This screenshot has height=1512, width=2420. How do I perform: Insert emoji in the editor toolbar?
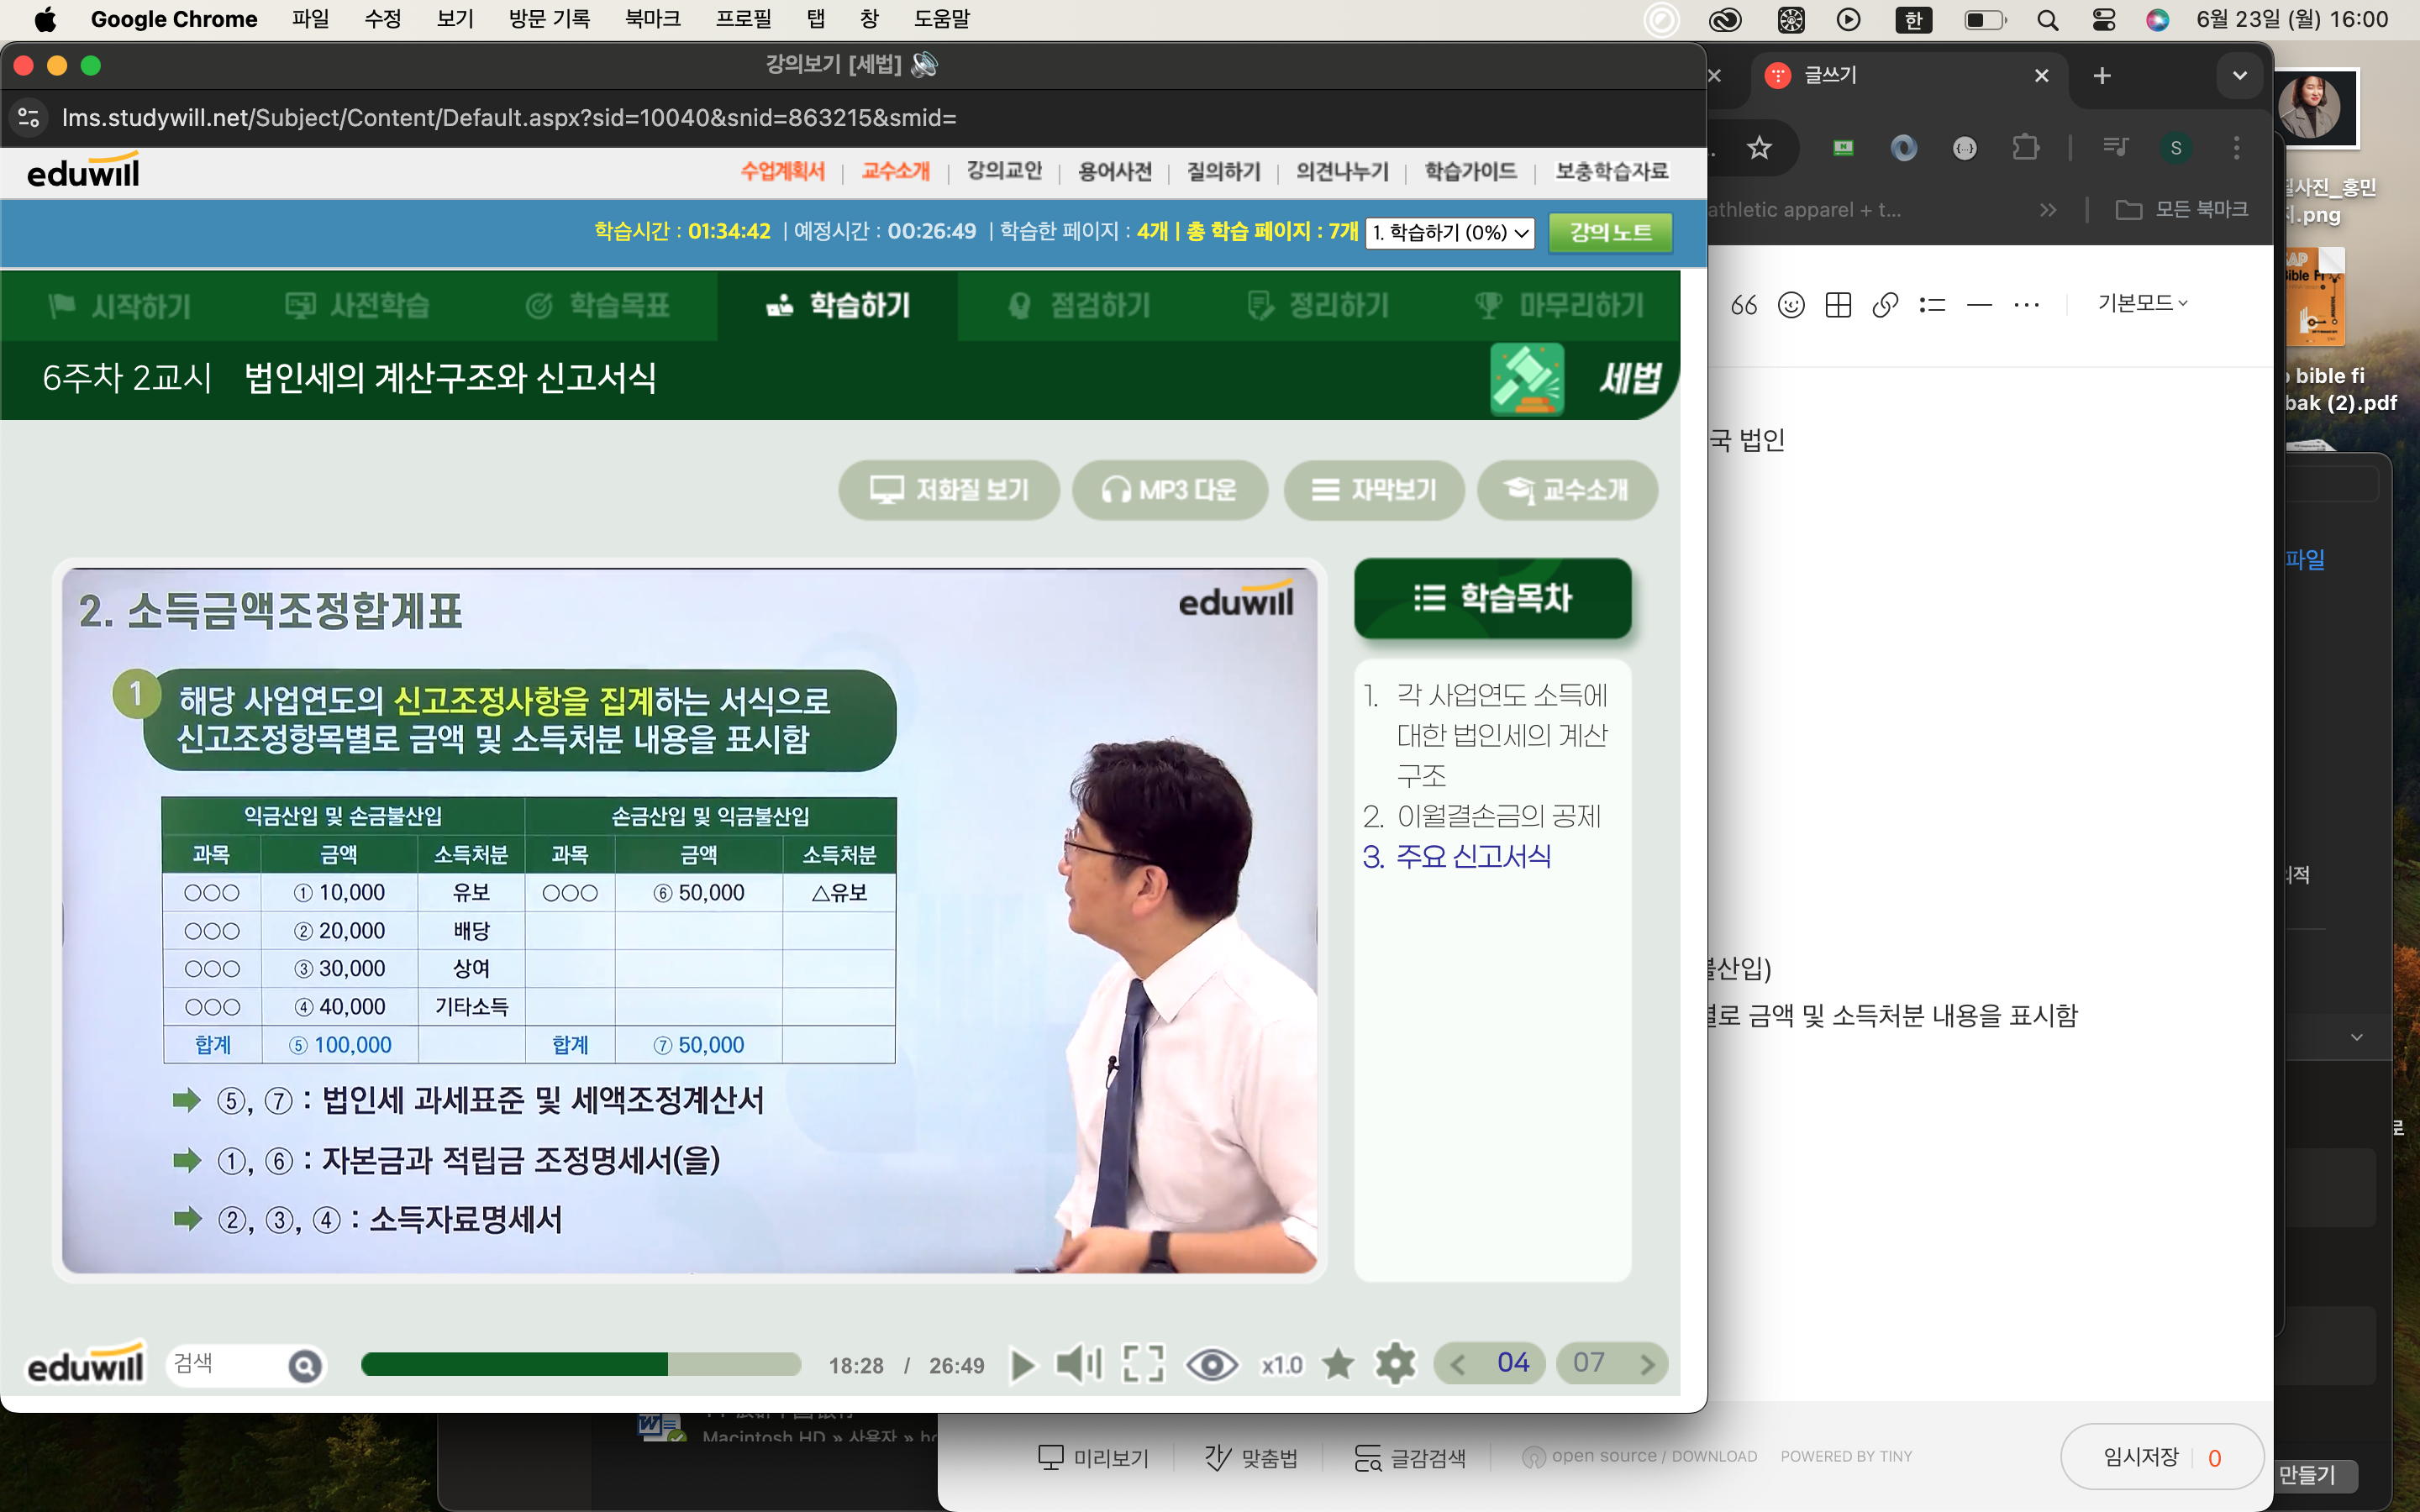1791,305
